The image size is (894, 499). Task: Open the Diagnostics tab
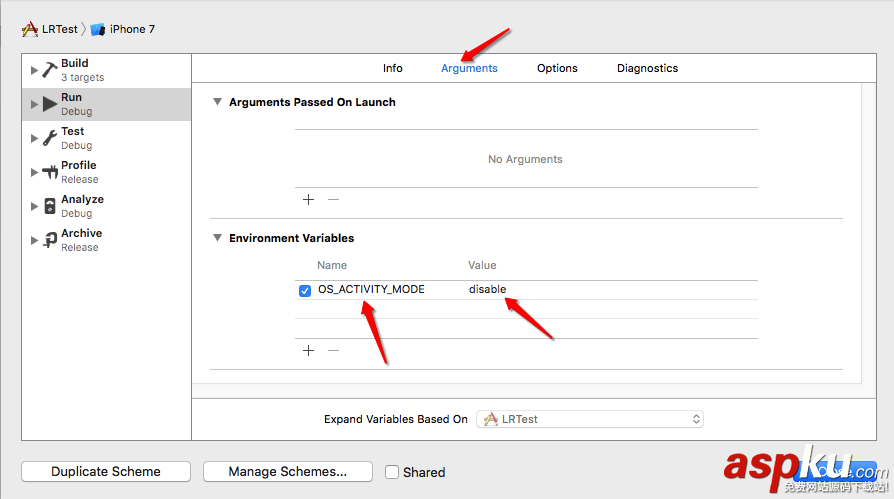pyautogui.click(x=647, y=68)
